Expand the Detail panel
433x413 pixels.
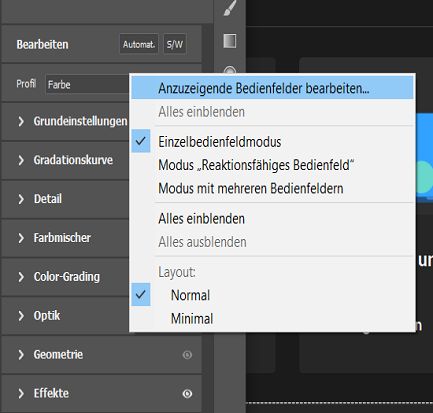[x=65, y=199]
